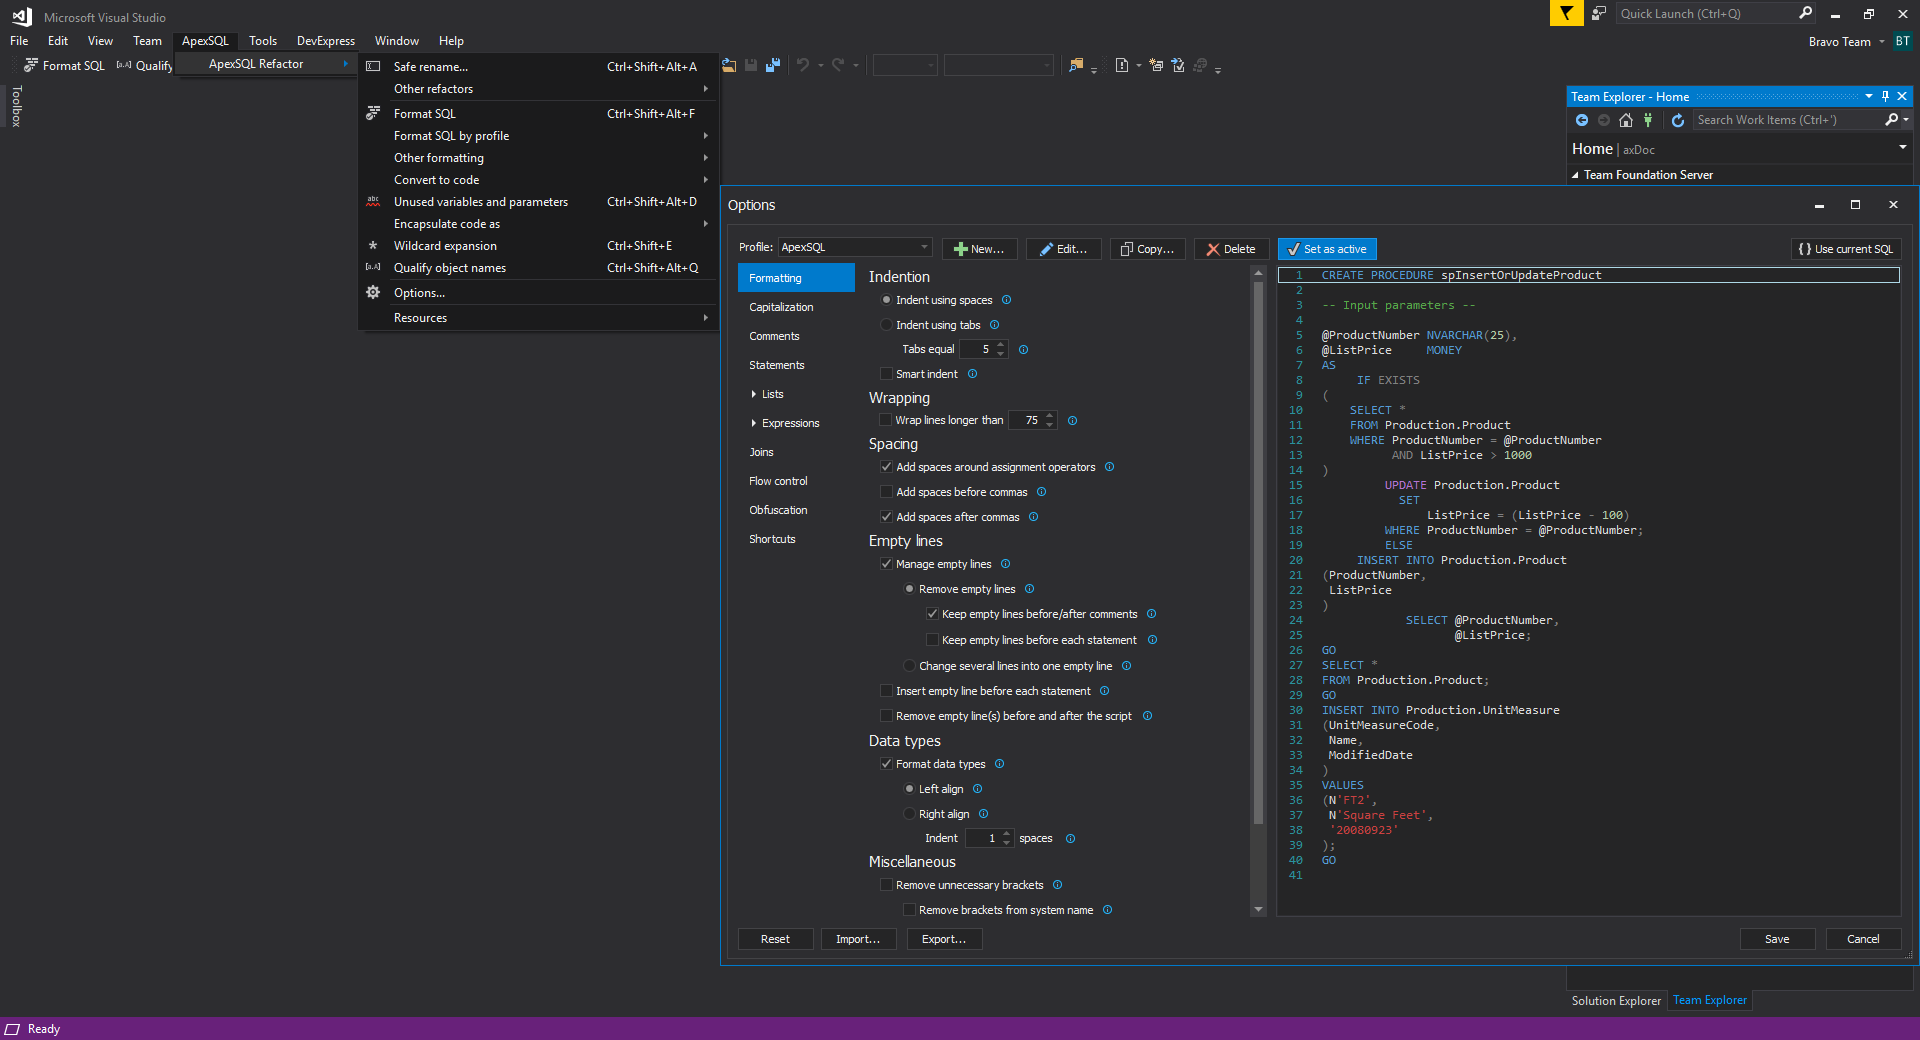1920x1040 pixels.
Task: Click the Search Work Items field
Action: [x=1787, y=120]
